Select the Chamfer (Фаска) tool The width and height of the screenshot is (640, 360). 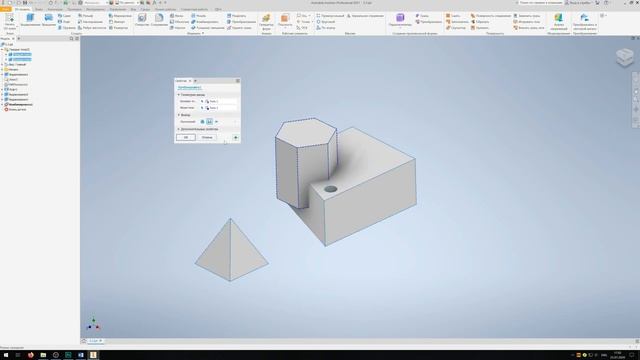point(177,16)
